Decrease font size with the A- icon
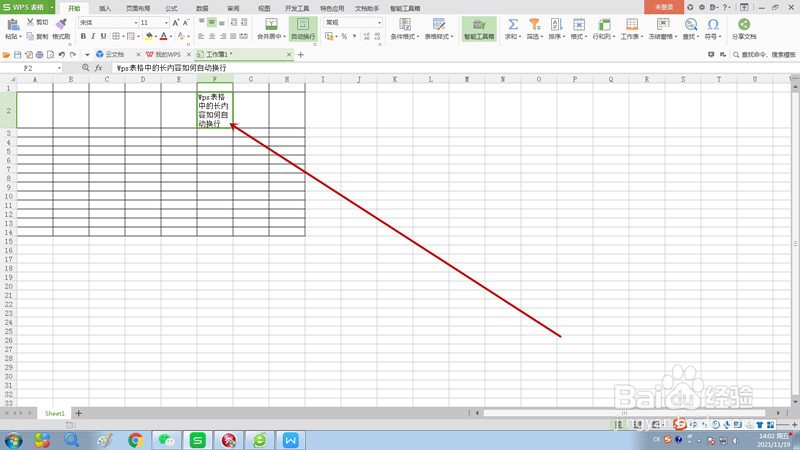This screenshot has width=800, height=450. [186, 22]
